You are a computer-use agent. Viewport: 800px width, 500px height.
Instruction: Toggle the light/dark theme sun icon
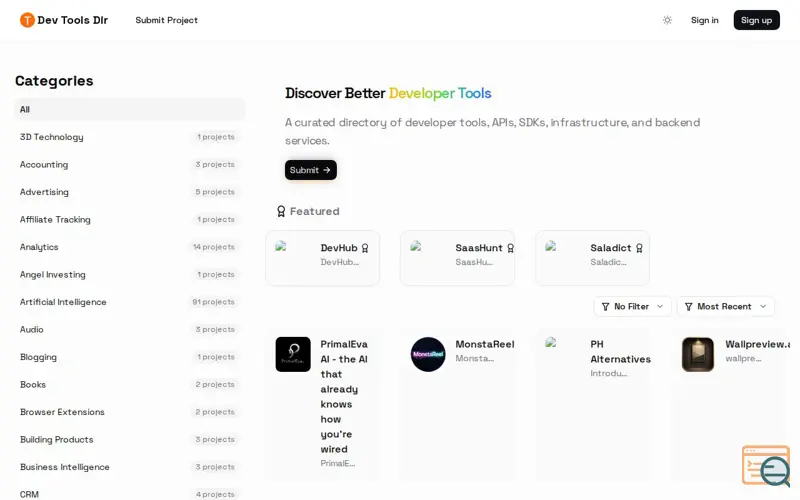click(x=667, y=20)
